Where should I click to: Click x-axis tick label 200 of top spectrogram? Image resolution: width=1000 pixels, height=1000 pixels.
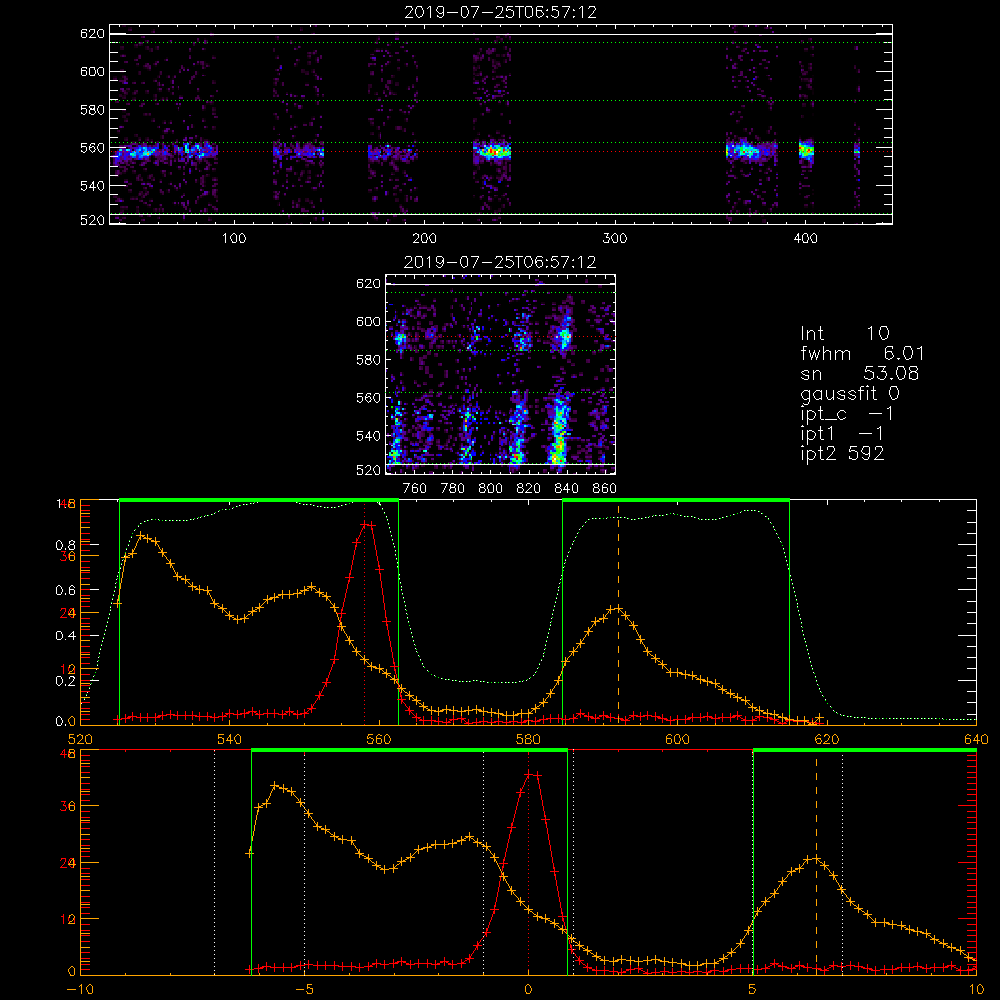click(x=424, y=239)
